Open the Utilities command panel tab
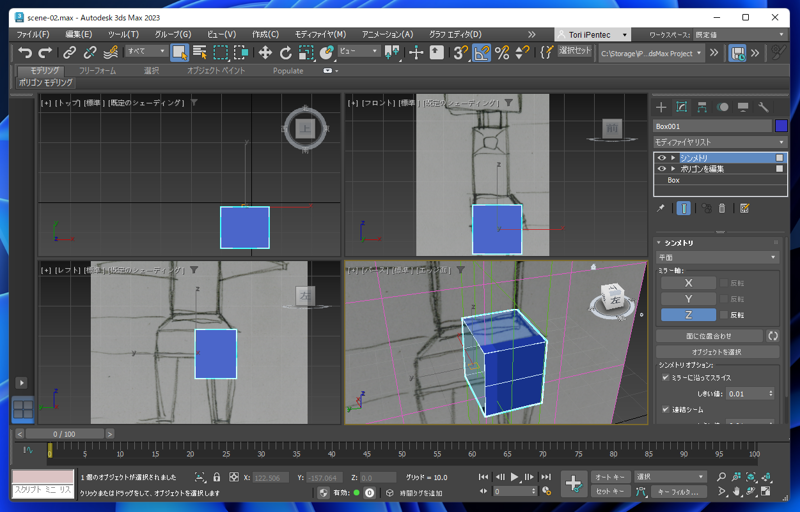The height and width of the screenshot is (512, 800). [763, 107]
